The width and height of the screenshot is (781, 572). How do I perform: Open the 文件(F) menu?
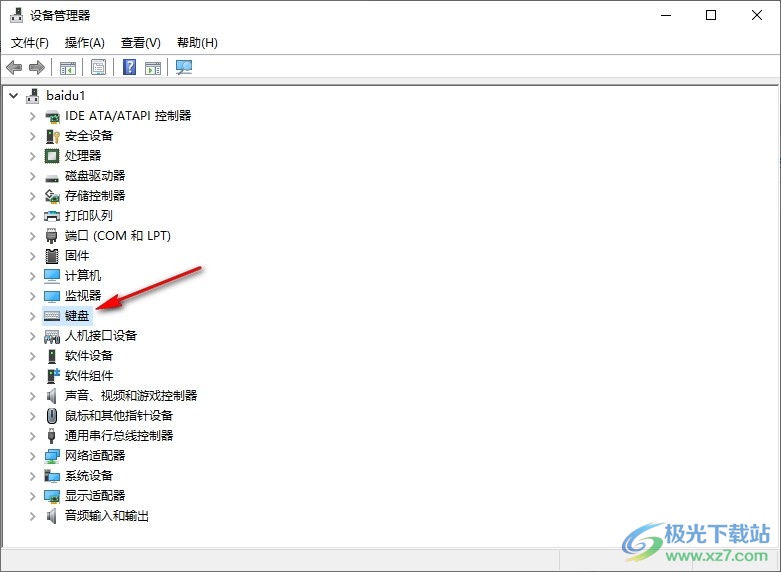click(x=30, y=43)
